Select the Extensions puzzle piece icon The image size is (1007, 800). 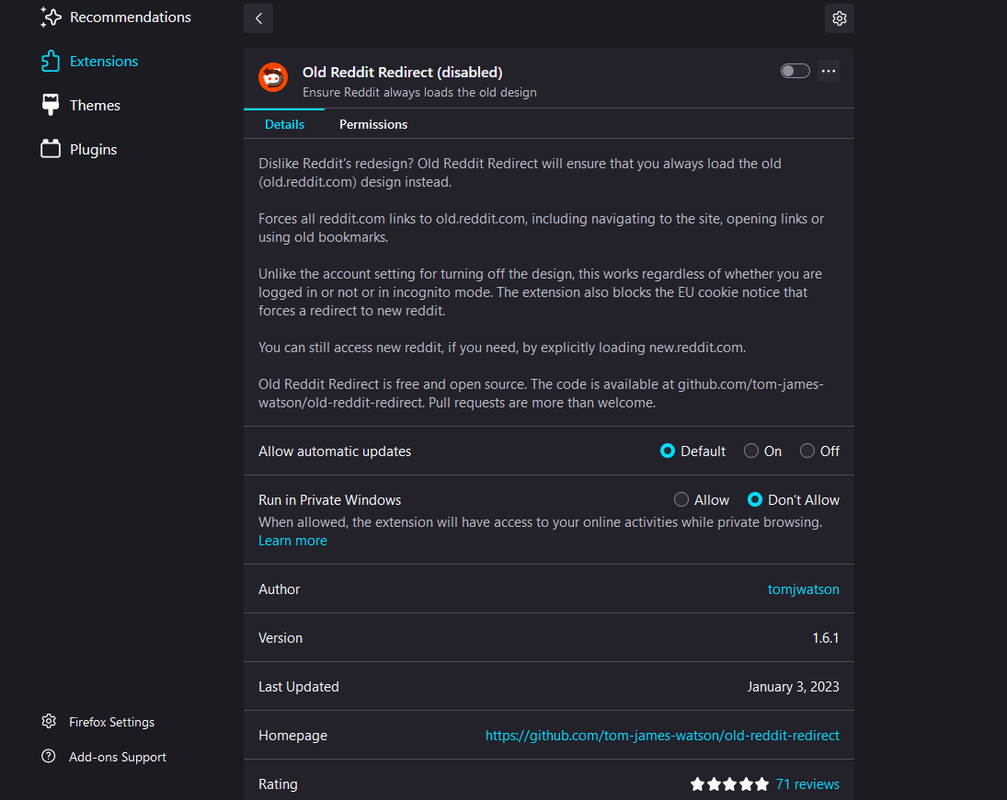[51, 61]
